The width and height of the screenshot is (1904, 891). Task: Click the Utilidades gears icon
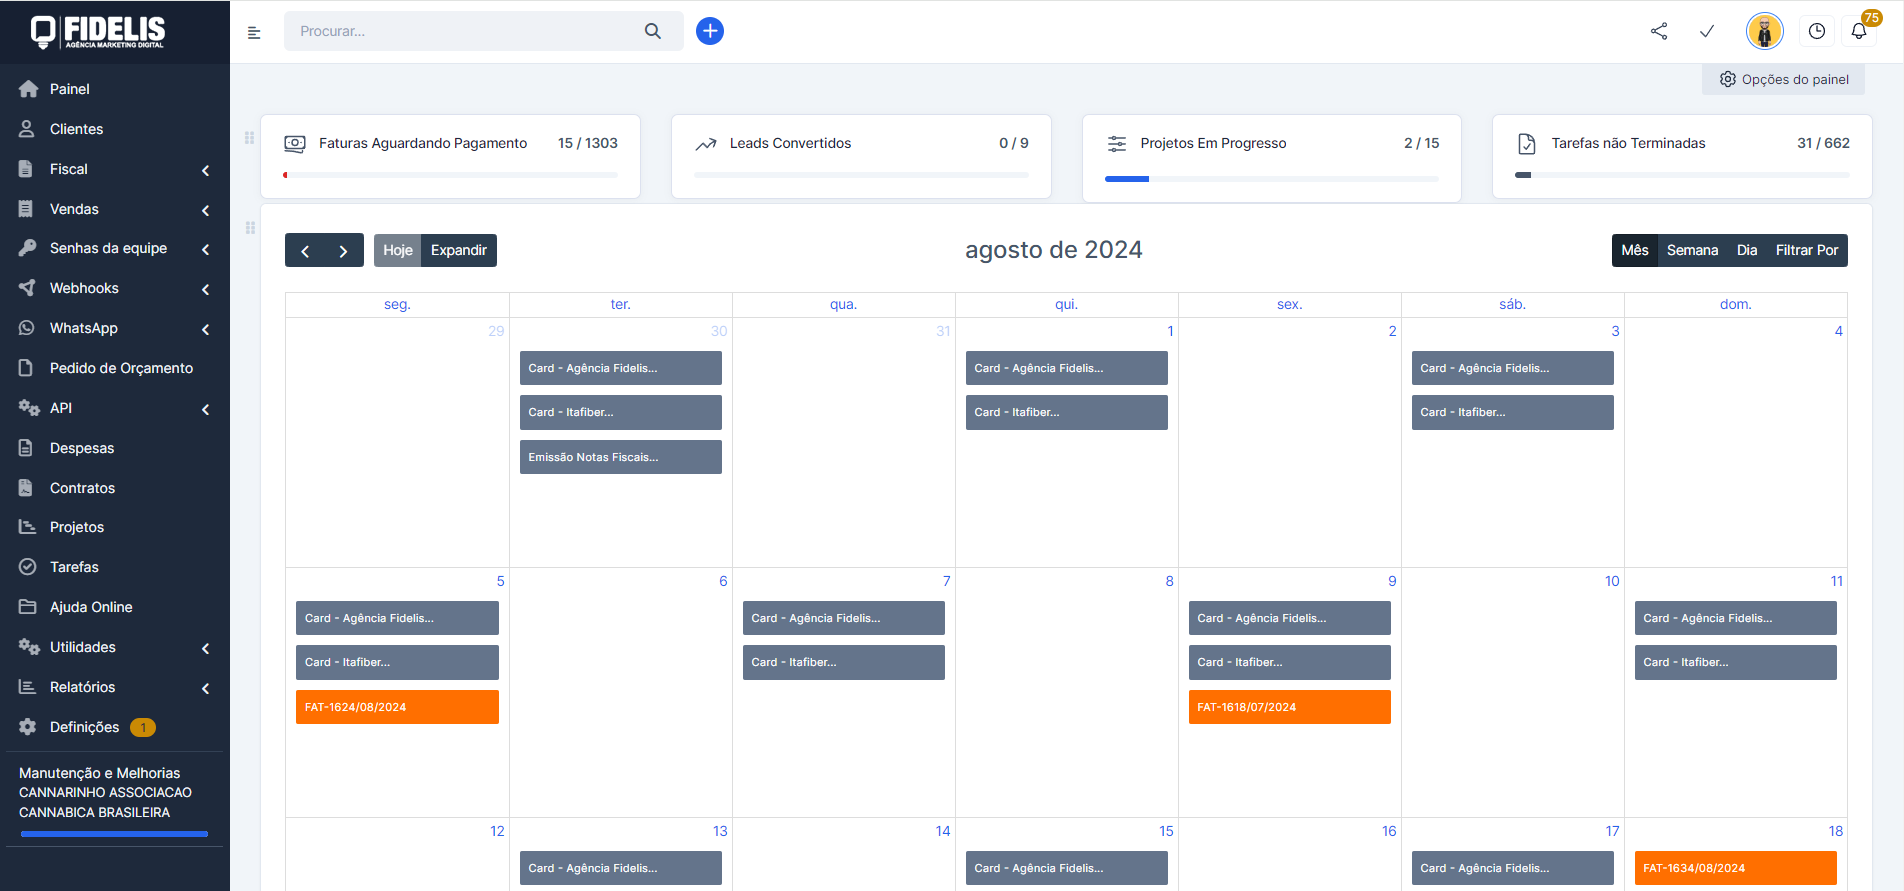(28, 647)
